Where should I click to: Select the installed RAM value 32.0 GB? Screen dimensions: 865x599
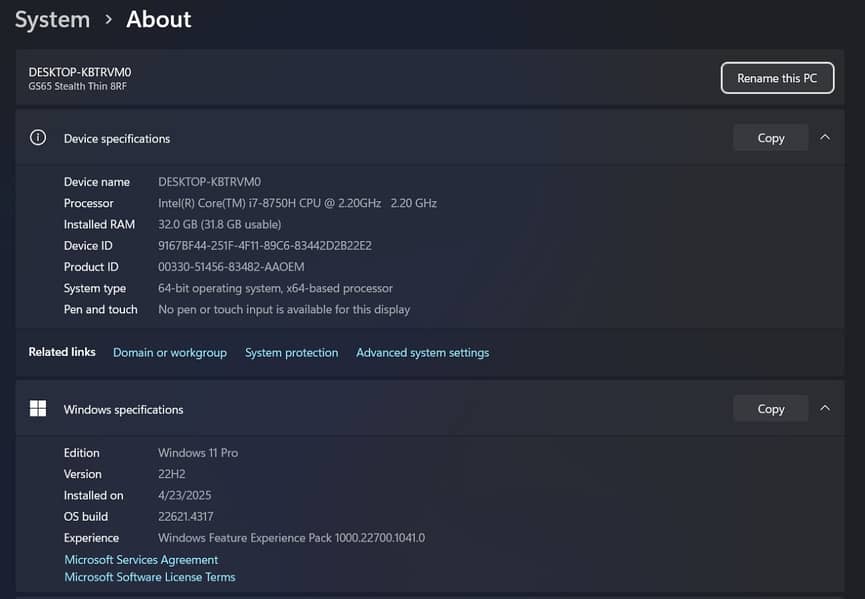point(220,224)
